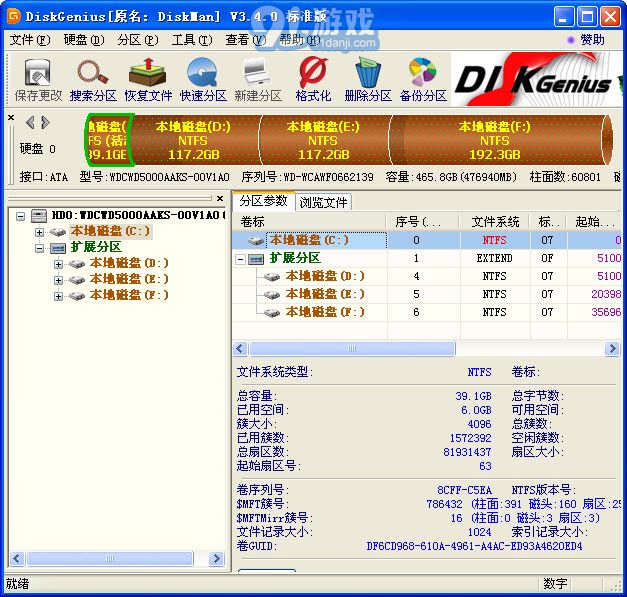627x597 pixels.
Task: Click partition table scroll right arrow
Action: coord(612,349)
